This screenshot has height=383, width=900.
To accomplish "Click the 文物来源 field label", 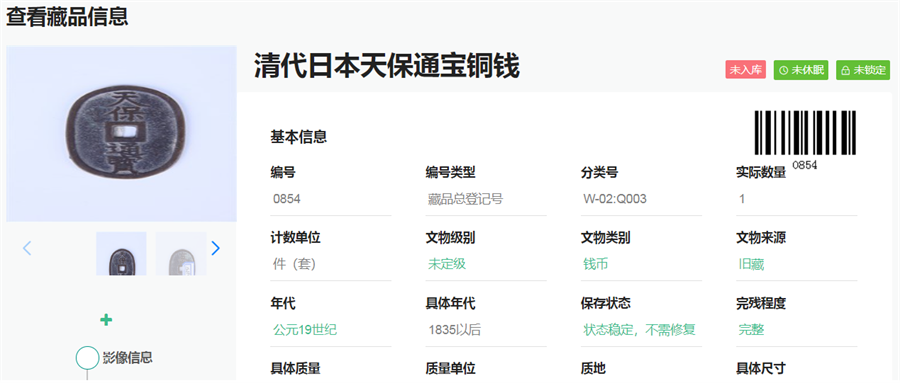I will (x=761, y=237).
